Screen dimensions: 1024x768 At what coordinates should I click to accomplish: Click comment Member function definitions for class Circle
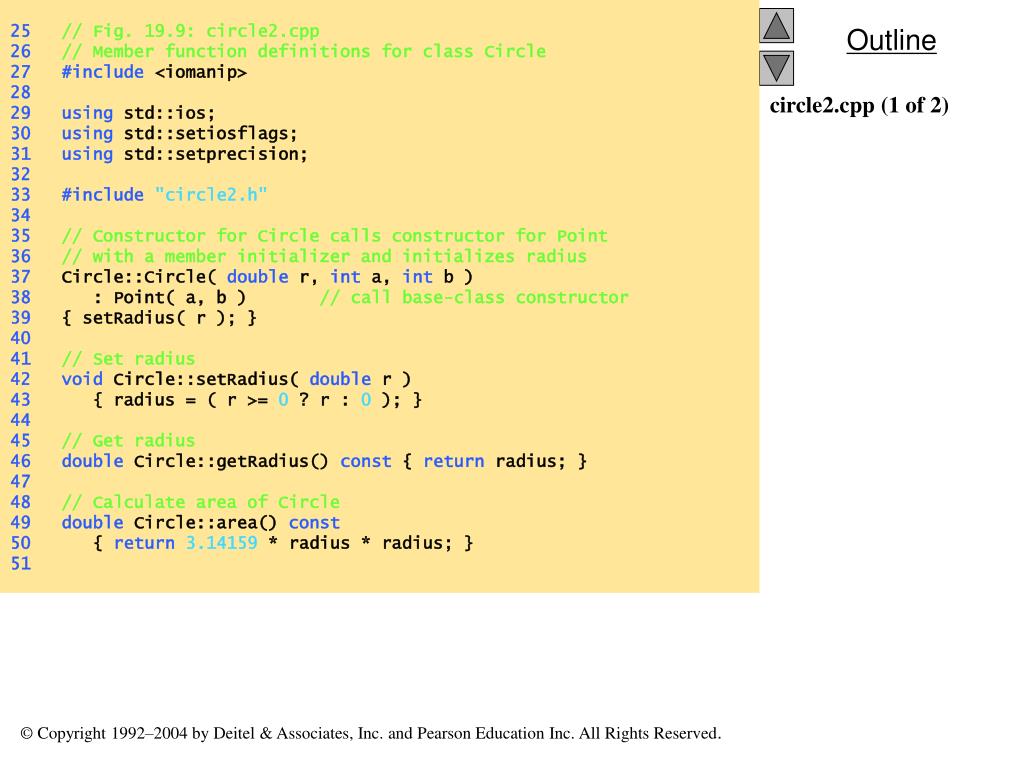pos(304,51)
